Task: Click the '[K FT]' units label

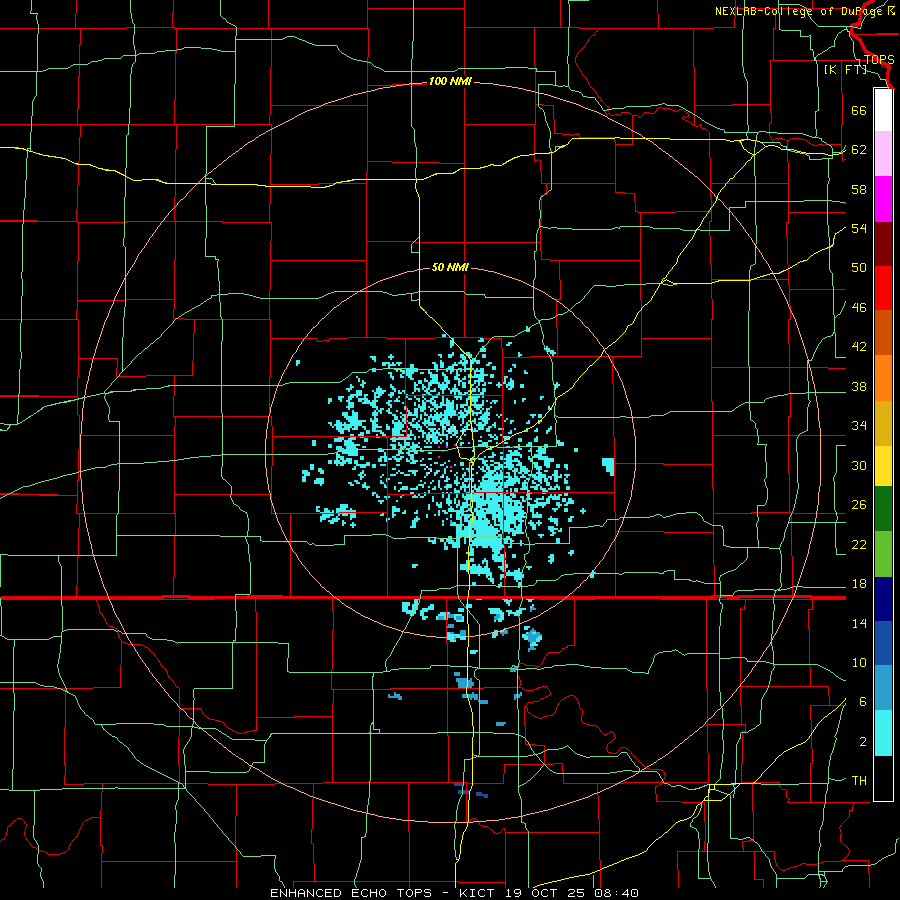Action: click(845, 70)
